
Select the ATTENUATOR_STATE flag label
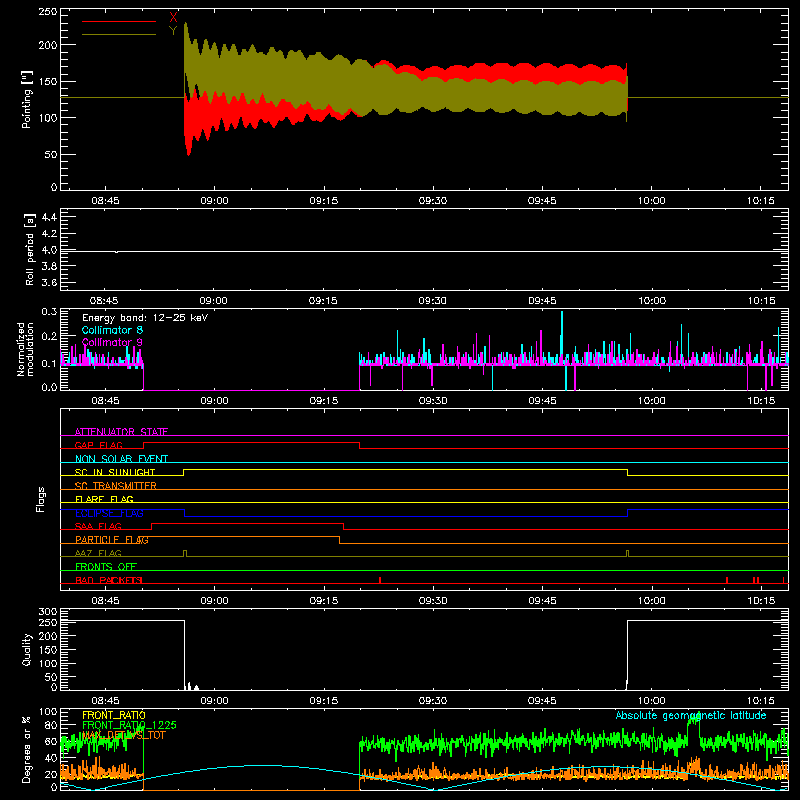[x=121, y=432]
